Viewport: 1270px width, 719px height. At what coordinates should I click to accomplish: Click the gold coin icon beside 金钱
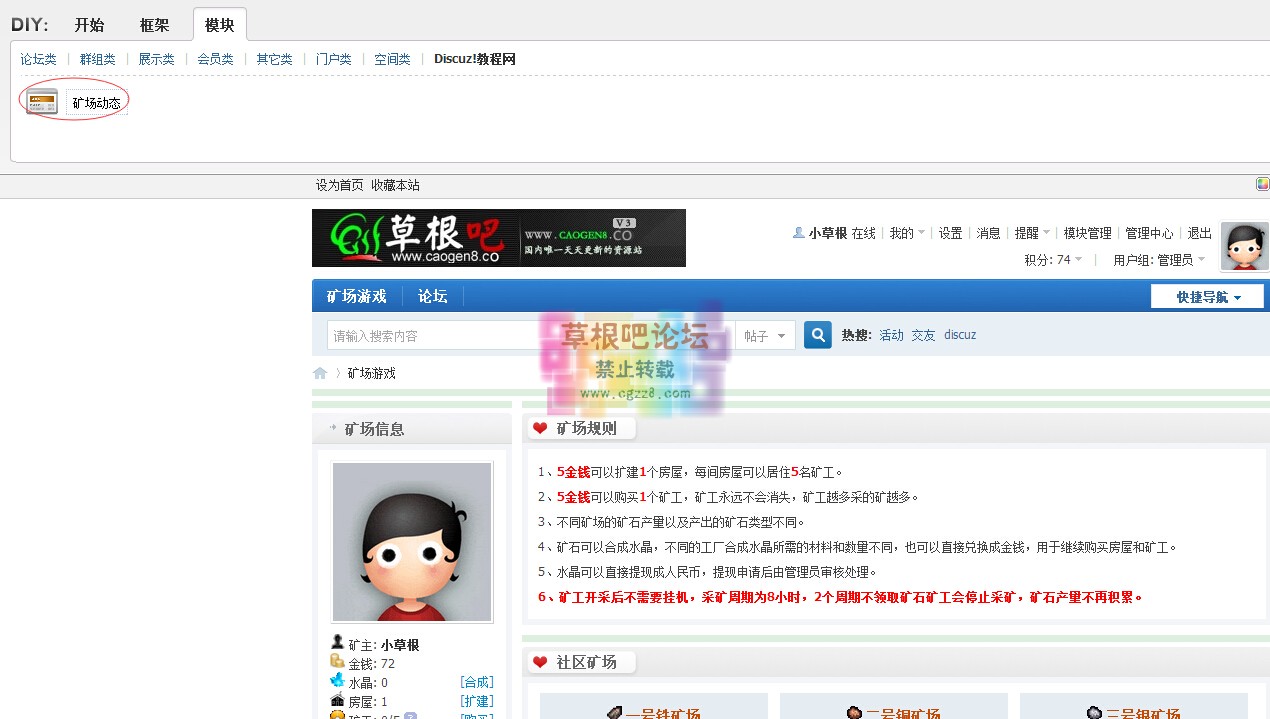(x=338, y=661)
